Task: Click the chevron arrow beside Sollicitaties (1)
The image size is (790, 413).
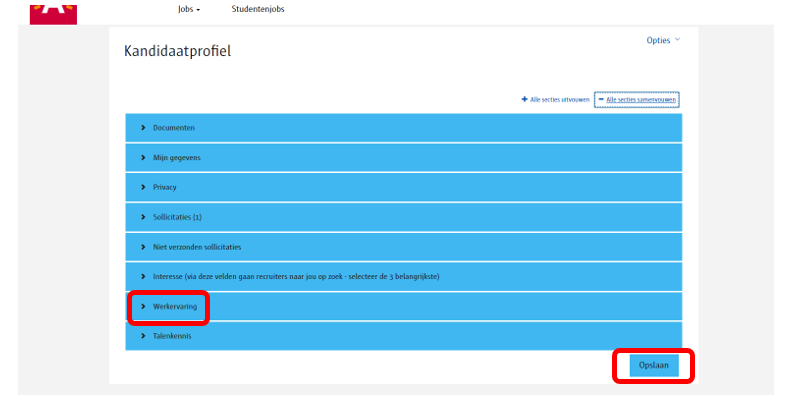Action: click(143, 217)
